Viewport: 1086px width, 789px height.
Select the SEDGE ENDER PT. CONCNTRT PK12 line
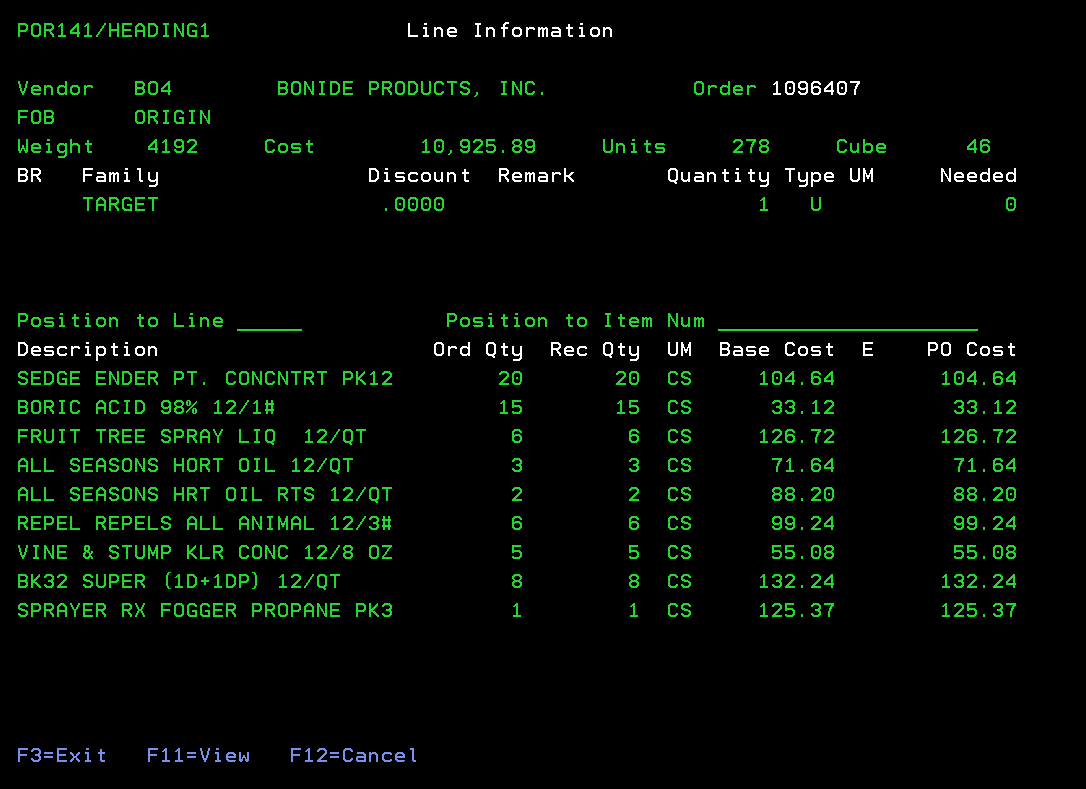[205, 379]
